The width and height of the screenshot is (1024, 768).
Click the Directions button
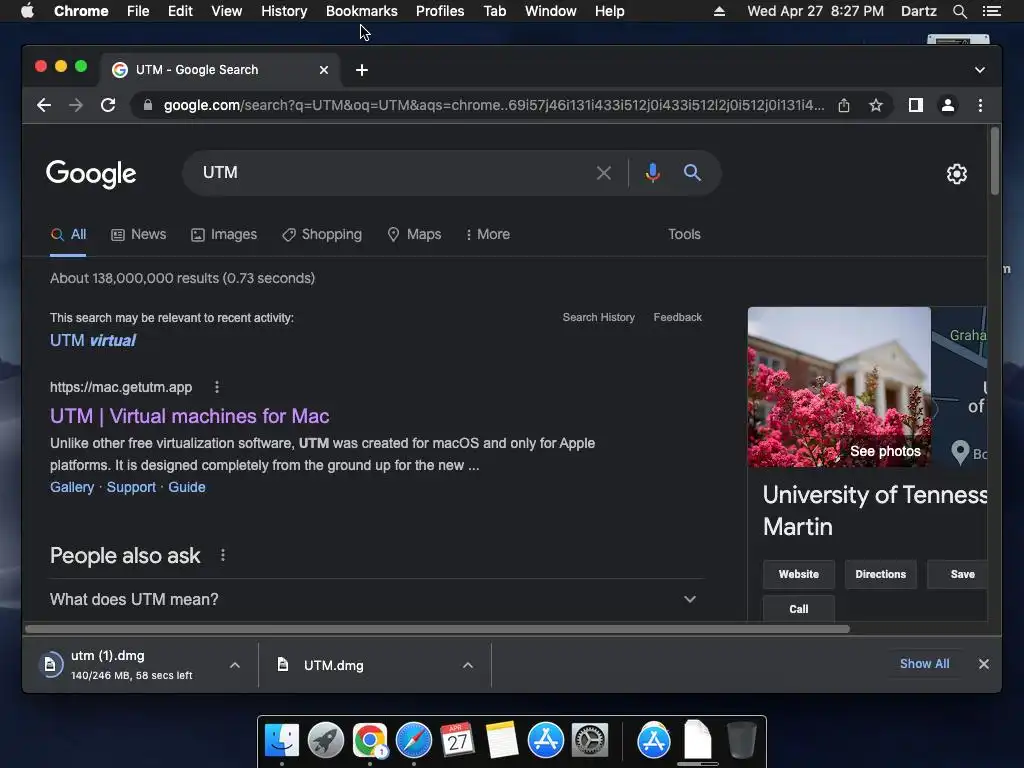880,574
